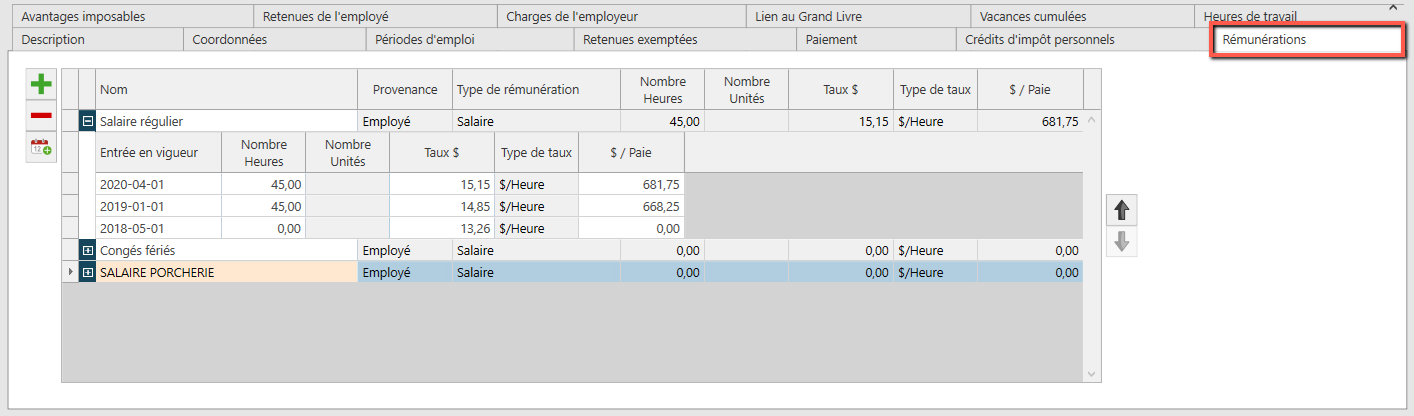Click the 14,85 rate cell

[x=442, y=206]
